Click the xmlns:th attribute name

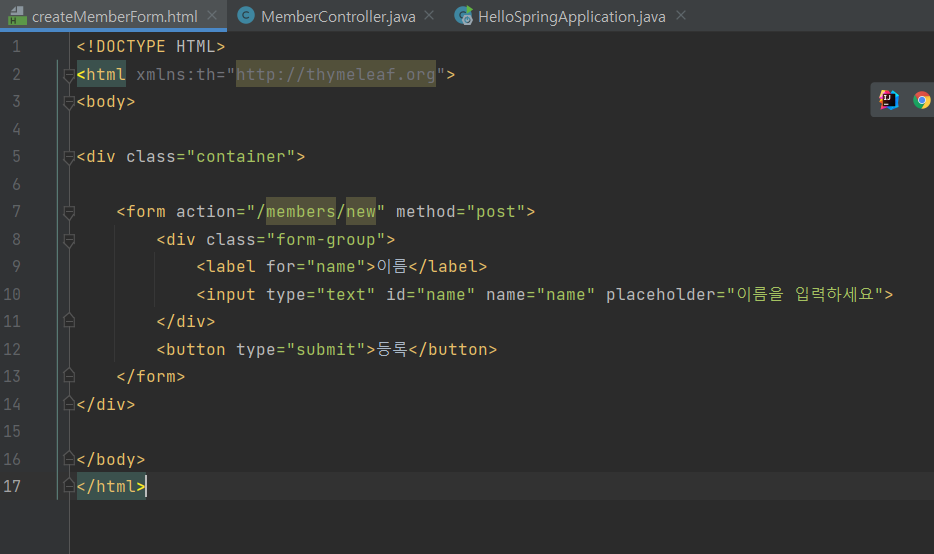(x=176, y=74)
